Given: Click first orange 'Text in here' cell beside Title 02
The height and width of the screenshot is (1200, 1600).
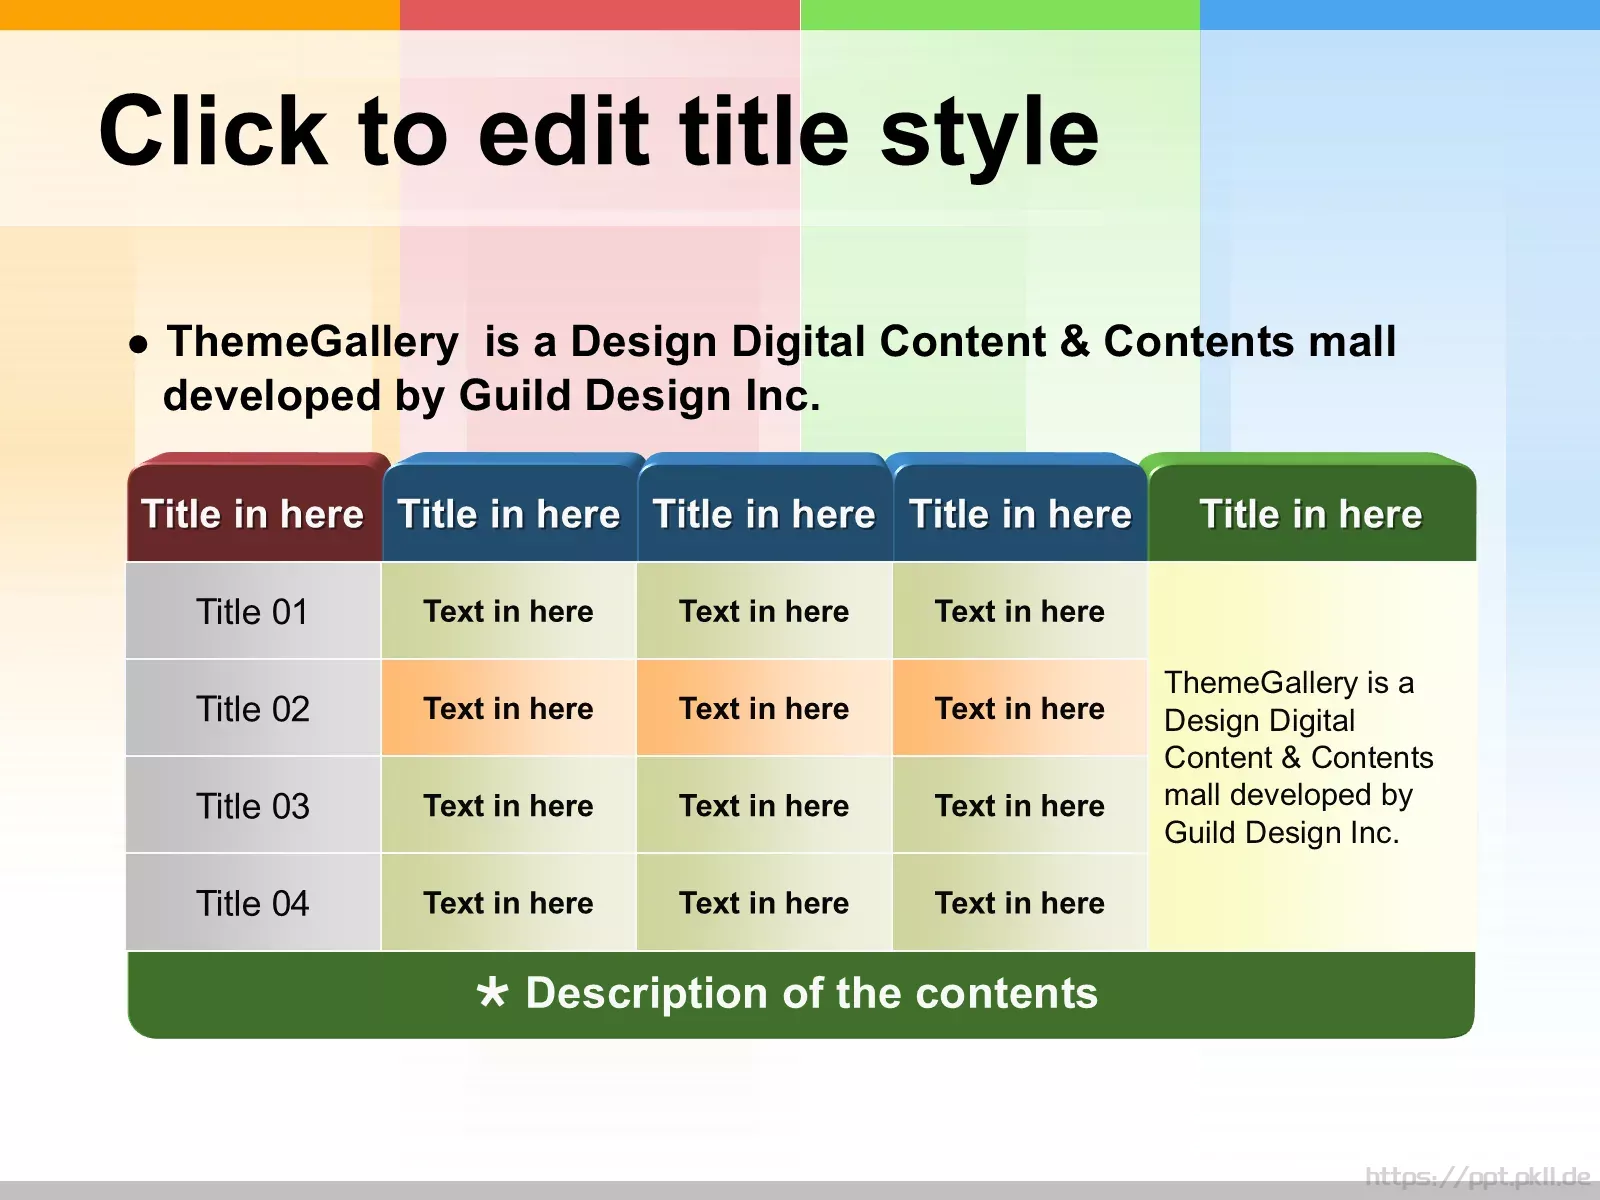Looking at the screenshot, I should pos(508,708).
